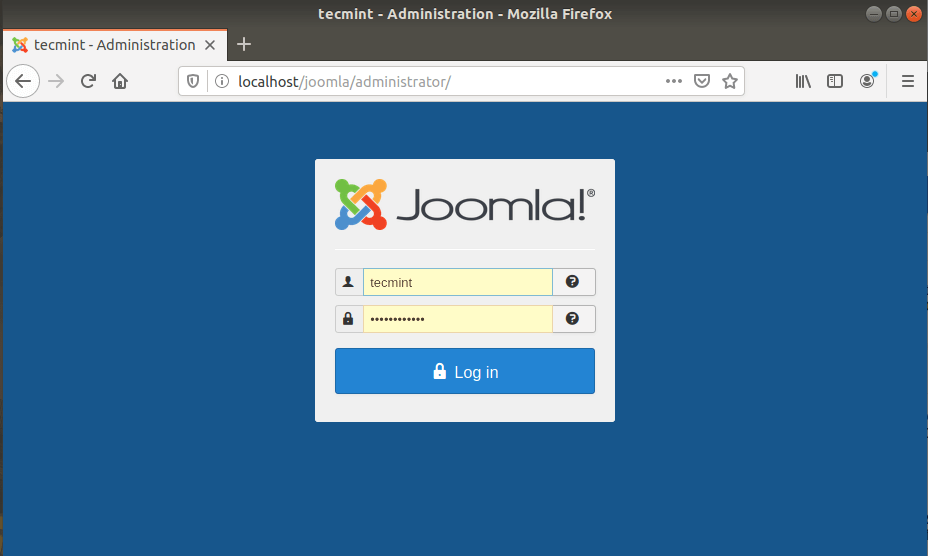Click the address bar URL
Viewport: 928px width, 556px height.
(x=344, y=82)
